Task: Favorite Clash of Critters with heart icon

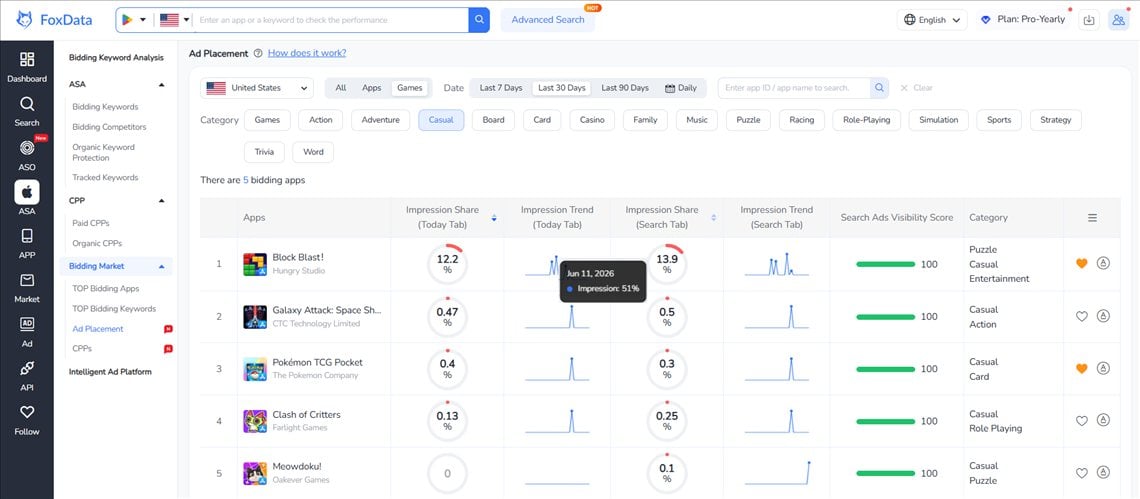Action: click(1082, 420)
